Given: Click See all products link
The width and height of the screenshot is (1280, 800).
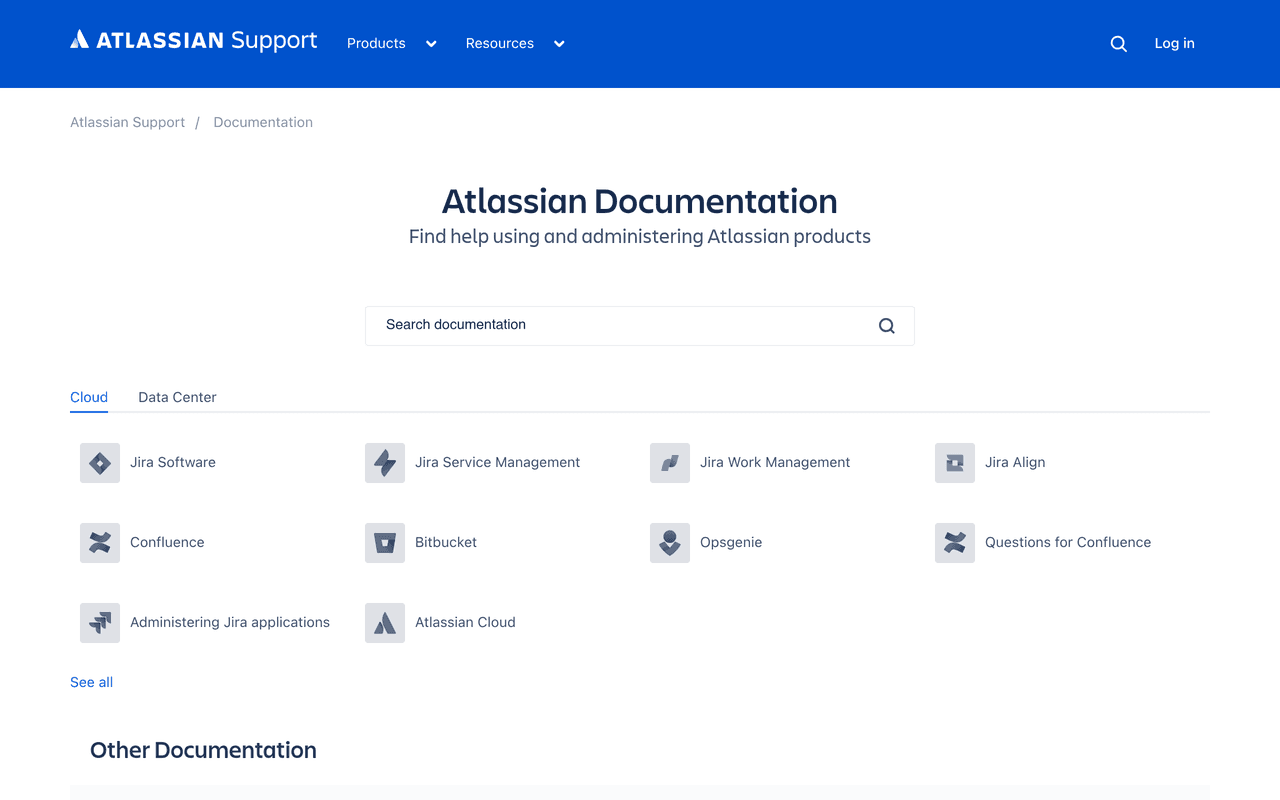Looking at the screenshot, I should [x=91, y=682].
